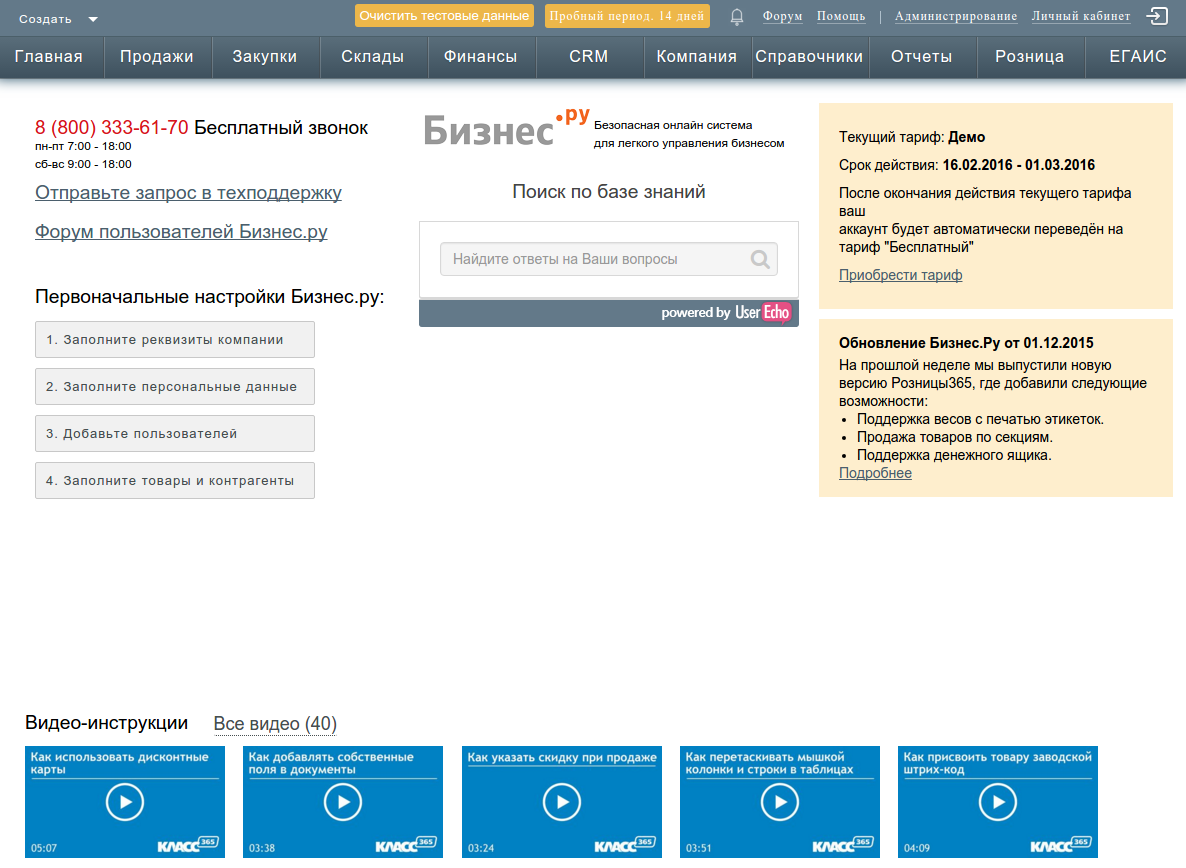Click the knowledge base search input field

point(595,260)
